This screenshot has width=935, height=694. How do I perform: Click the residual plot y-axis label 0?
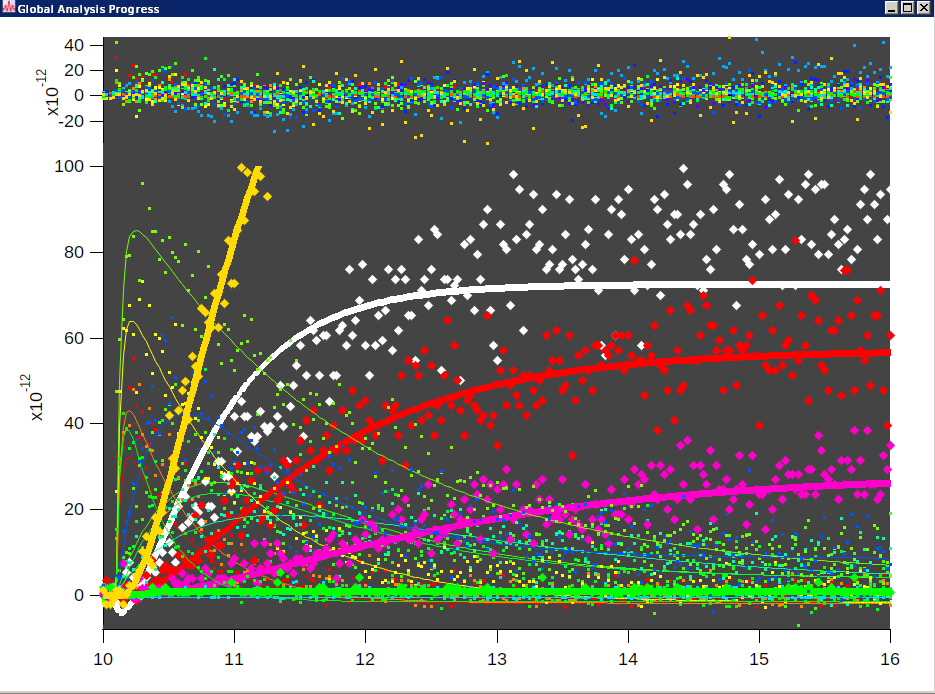click(x=79, y=95)
